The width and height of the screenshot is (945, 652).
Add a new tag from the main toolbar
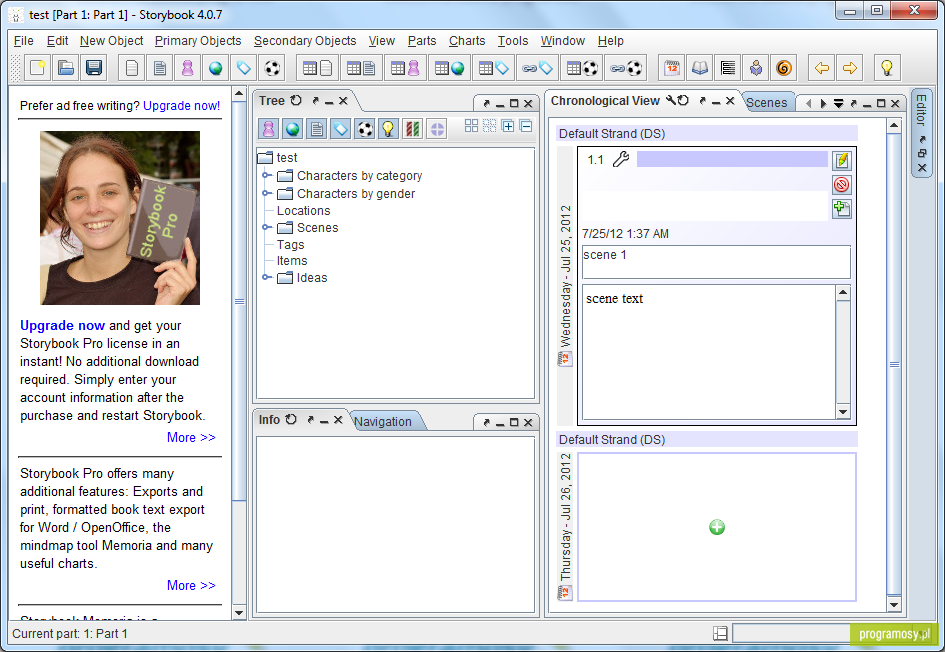243,68
